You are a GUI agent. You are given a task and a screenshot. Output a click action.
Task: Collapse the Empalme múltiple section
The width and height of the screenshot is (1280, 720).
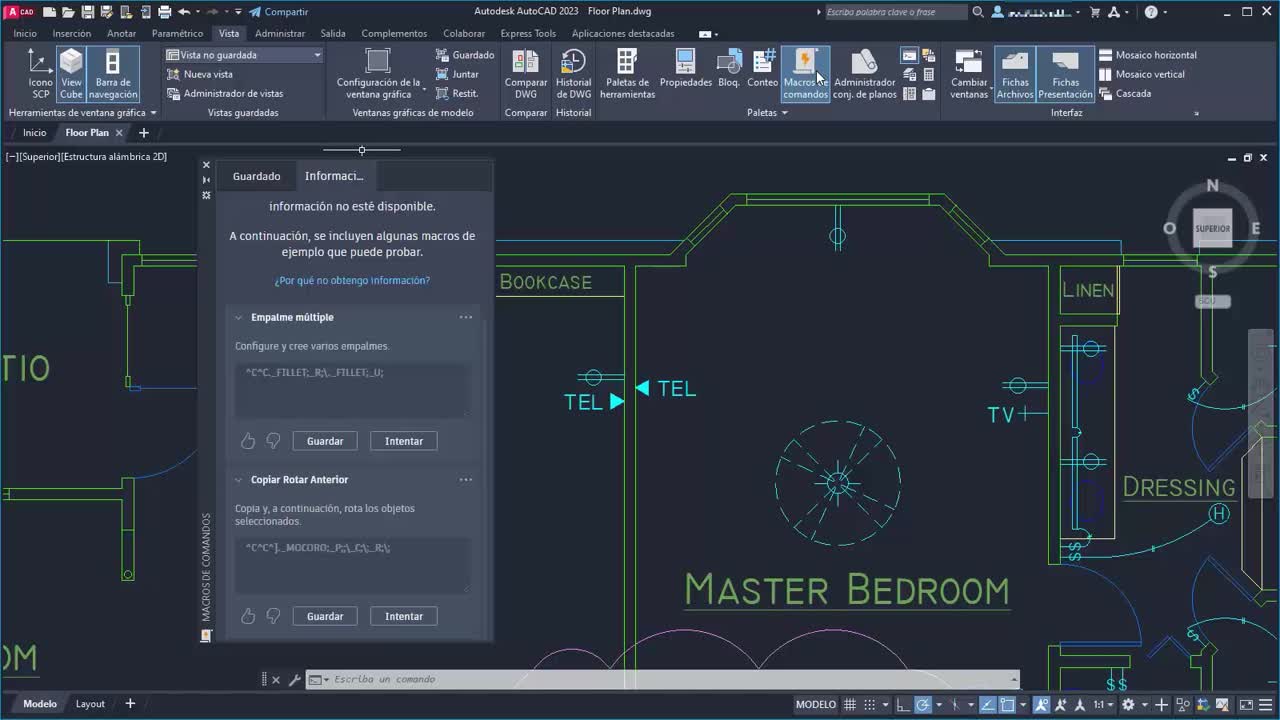[239, 318]
